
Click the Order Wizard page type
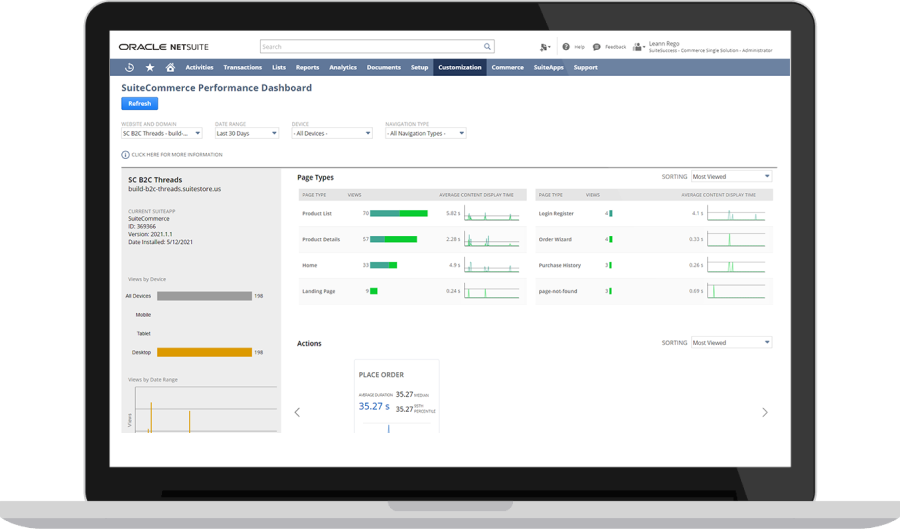(555, 239)
